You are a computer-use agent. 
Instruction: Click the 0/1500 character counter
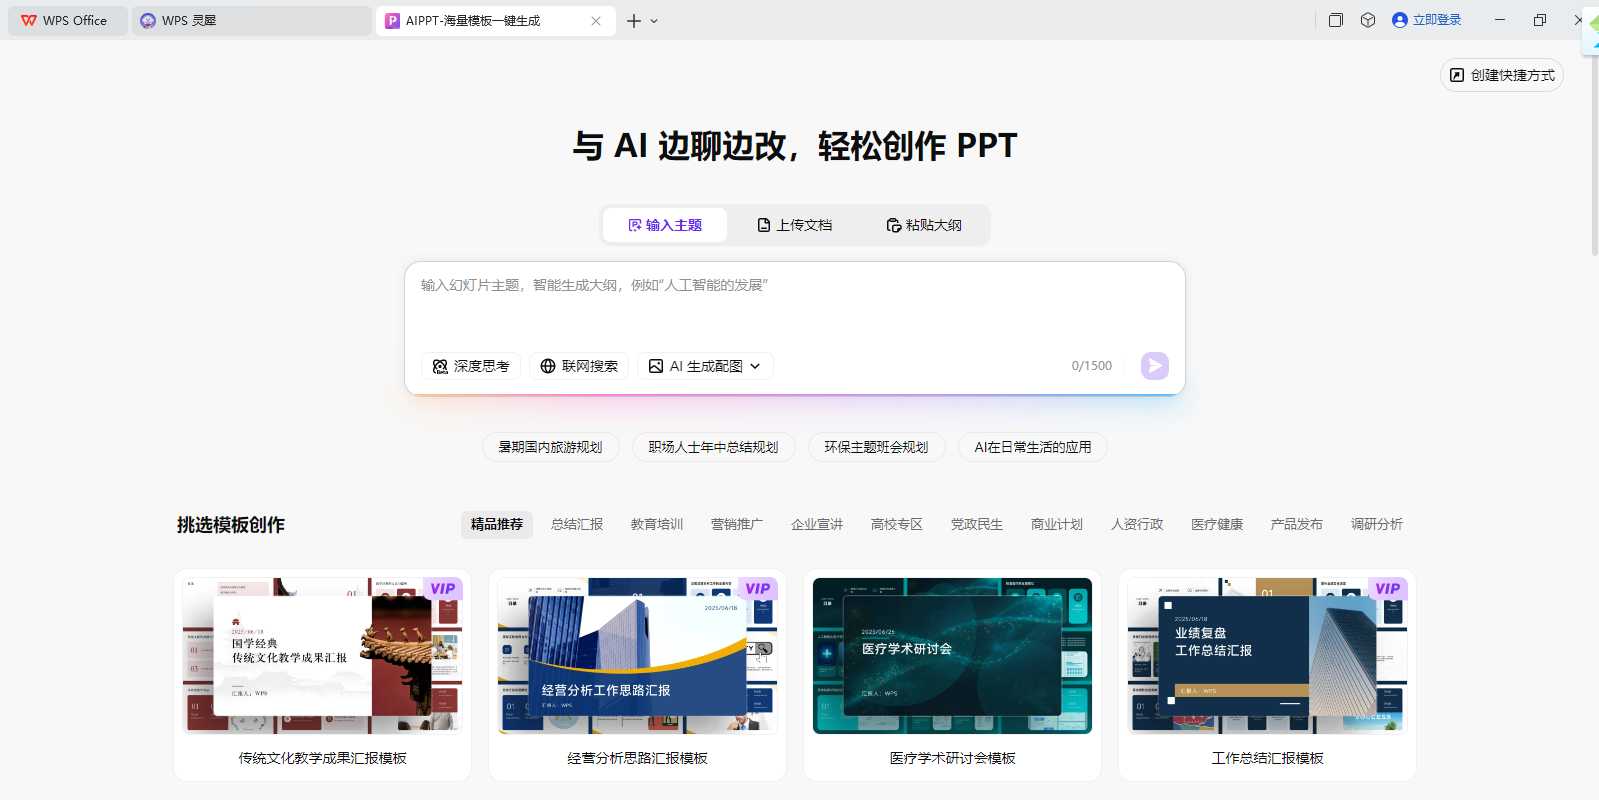[1091, 366]
